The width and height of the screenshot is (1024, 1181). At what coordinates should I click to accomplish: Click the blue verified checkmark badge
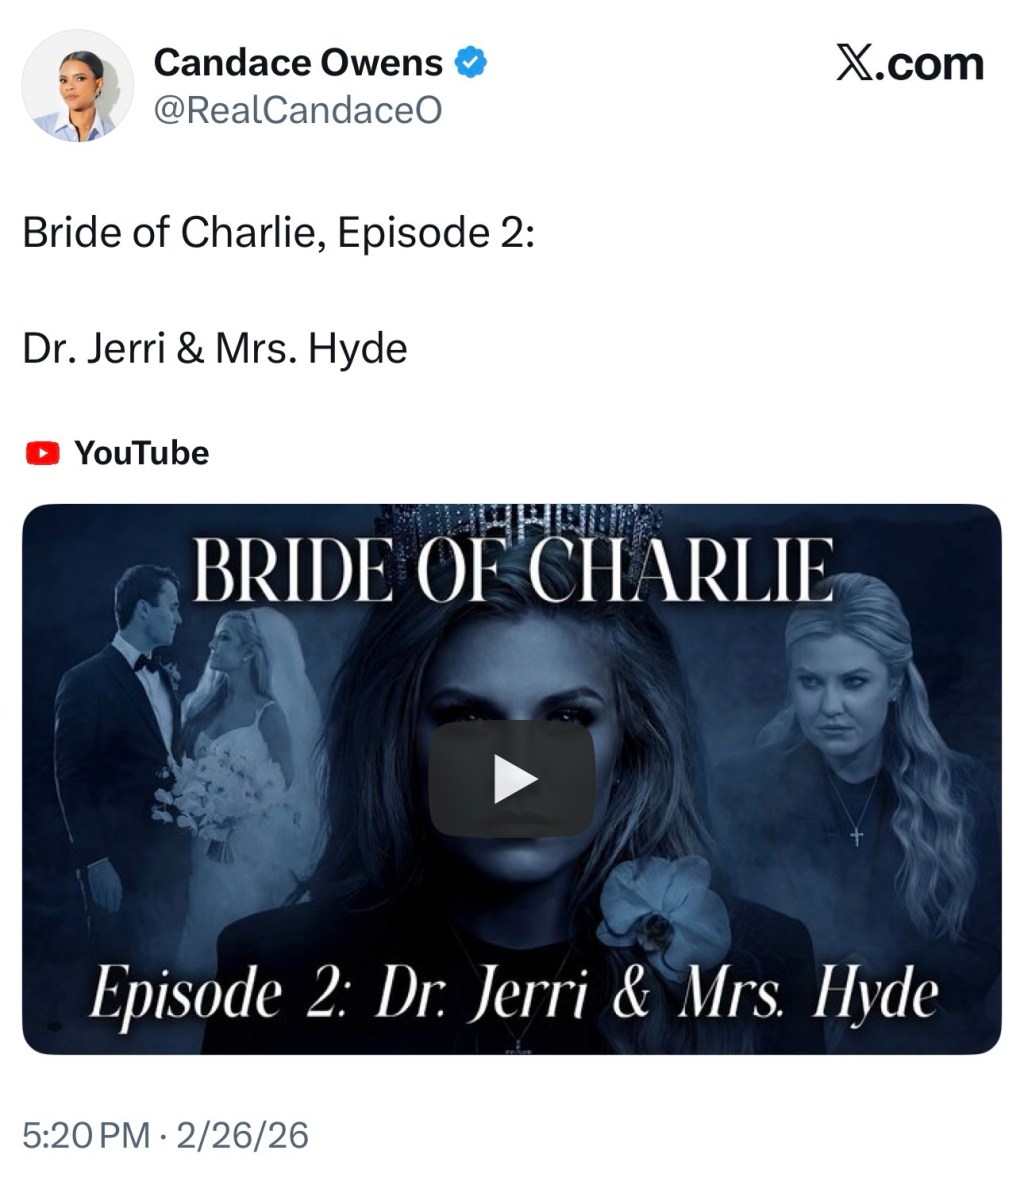click(471, 63)
